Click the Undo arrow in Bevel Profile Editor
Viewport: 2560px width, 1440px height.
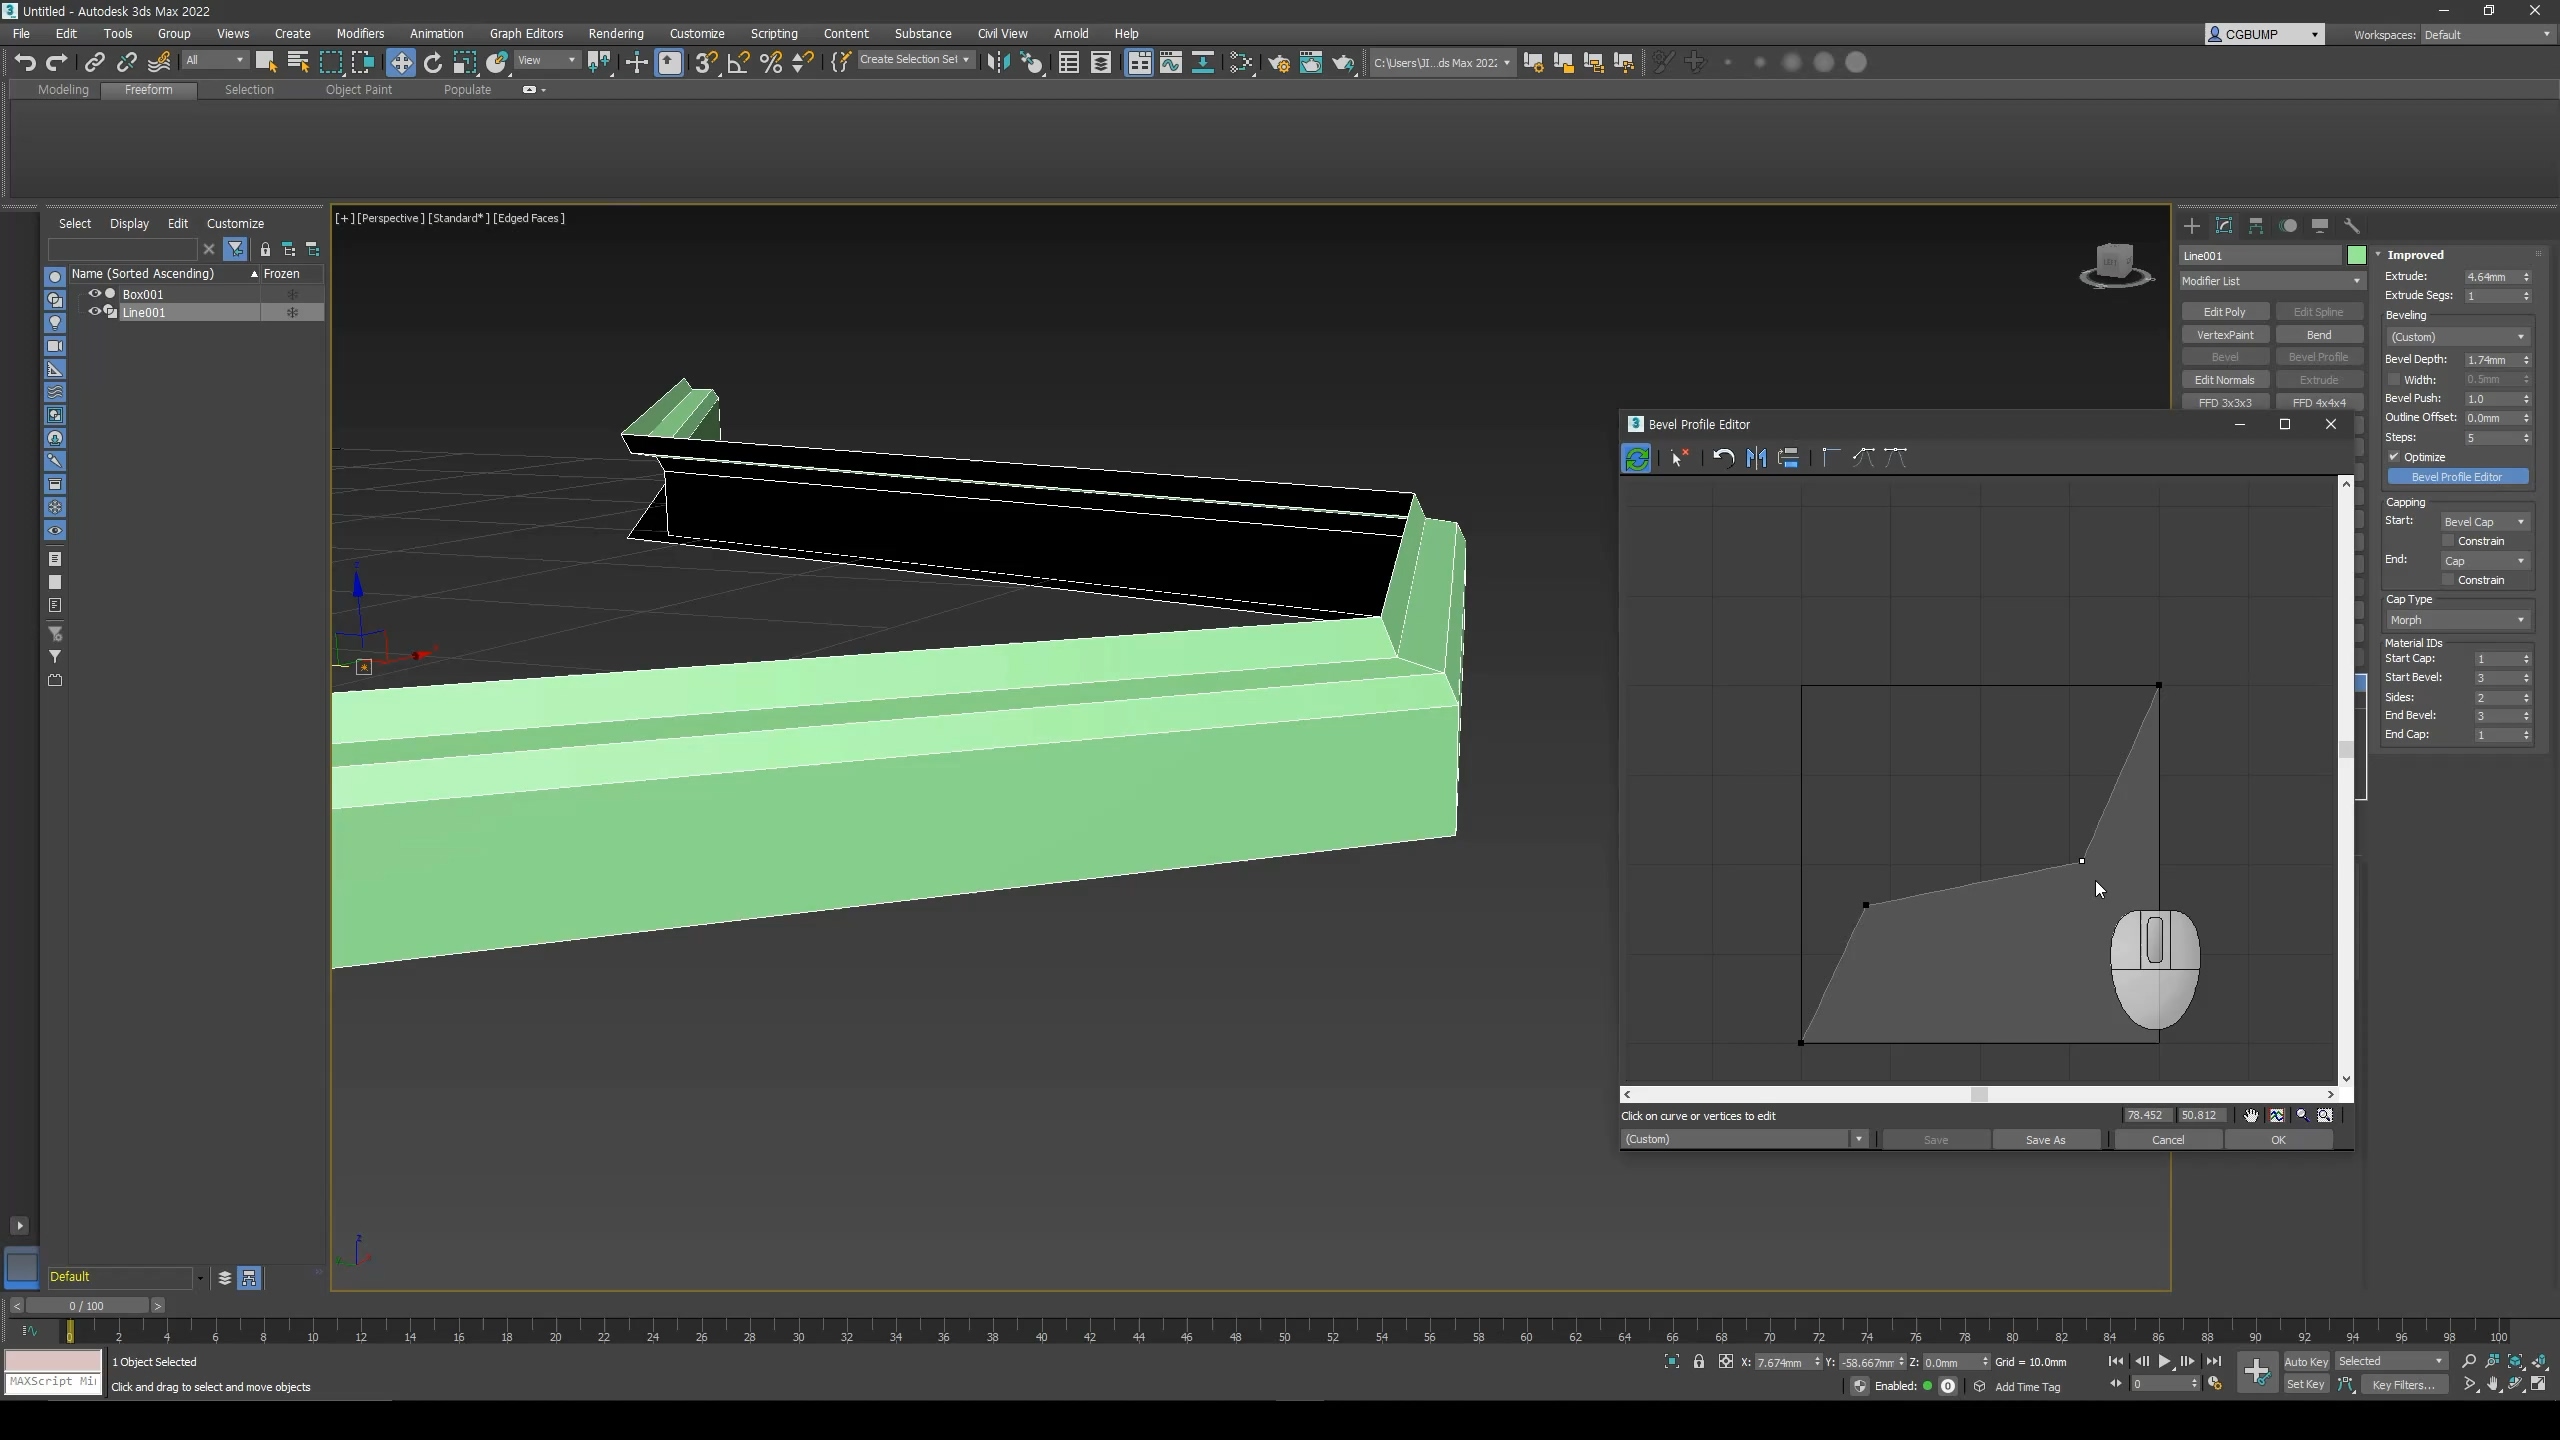pyautogui.click(x=1723, y=458)
